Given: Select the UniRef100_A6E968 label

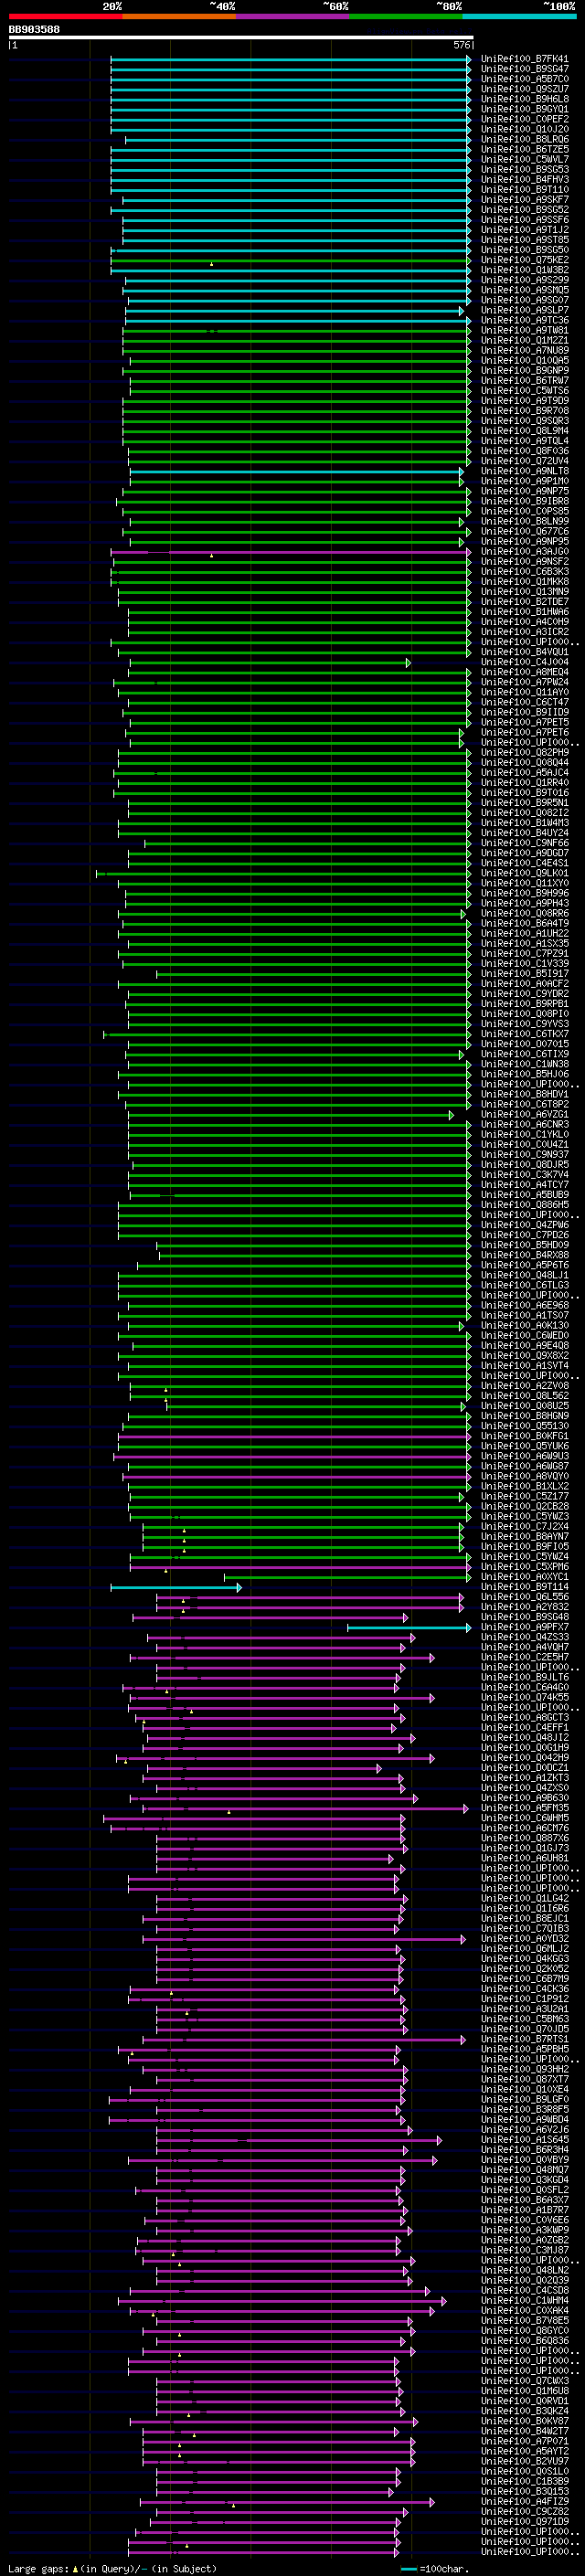Looking at the screenshot, I should [x=524, y=1305].
